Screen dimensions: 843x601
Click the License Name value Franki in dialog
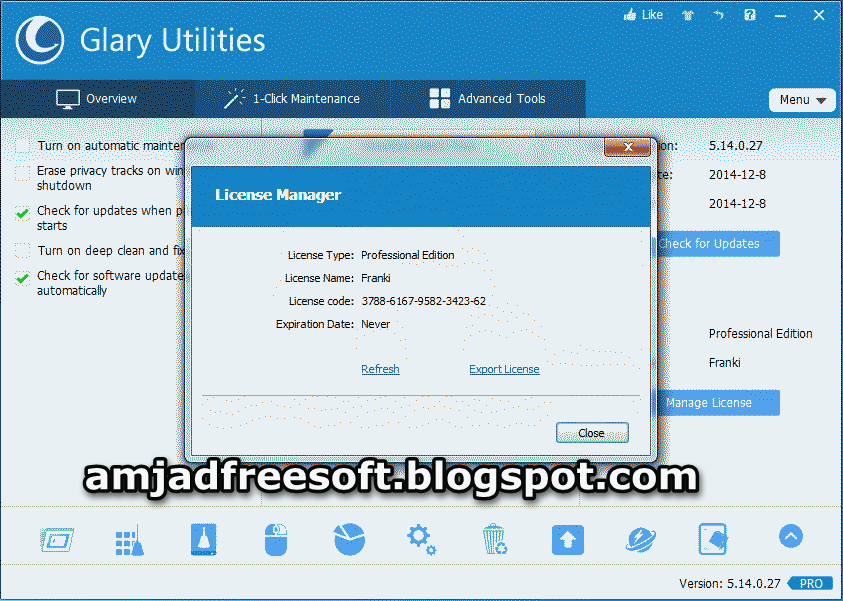[x=376, y=278]
